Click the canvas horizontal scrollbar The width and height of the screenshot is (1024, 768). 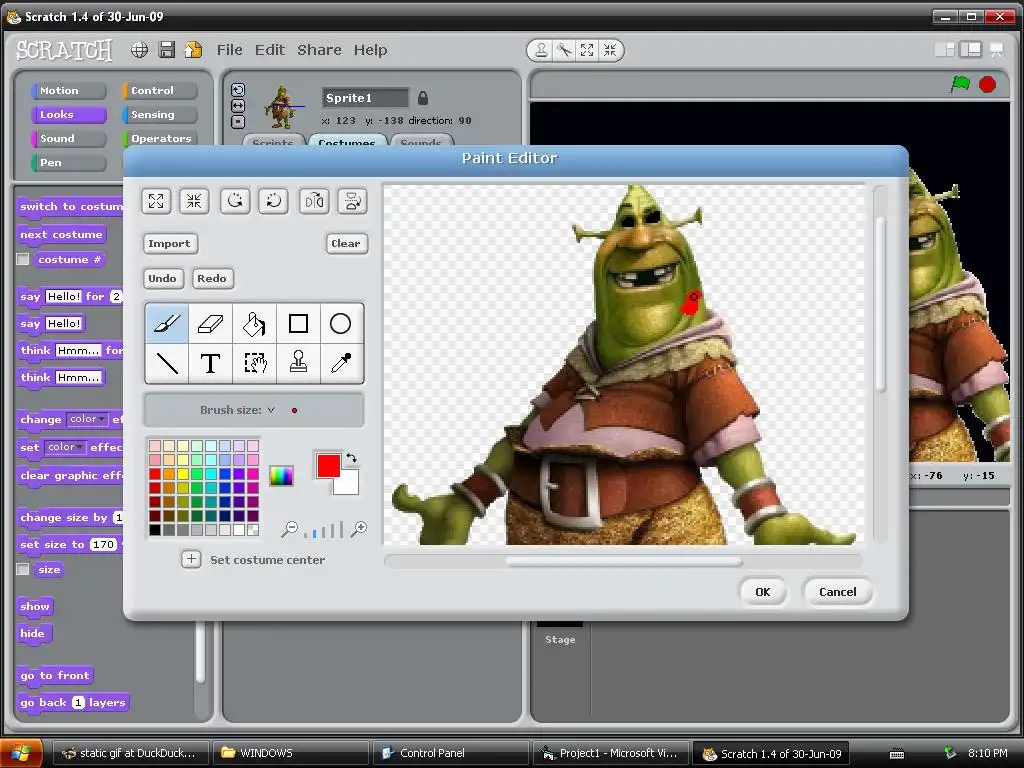(x=624, y=562)
